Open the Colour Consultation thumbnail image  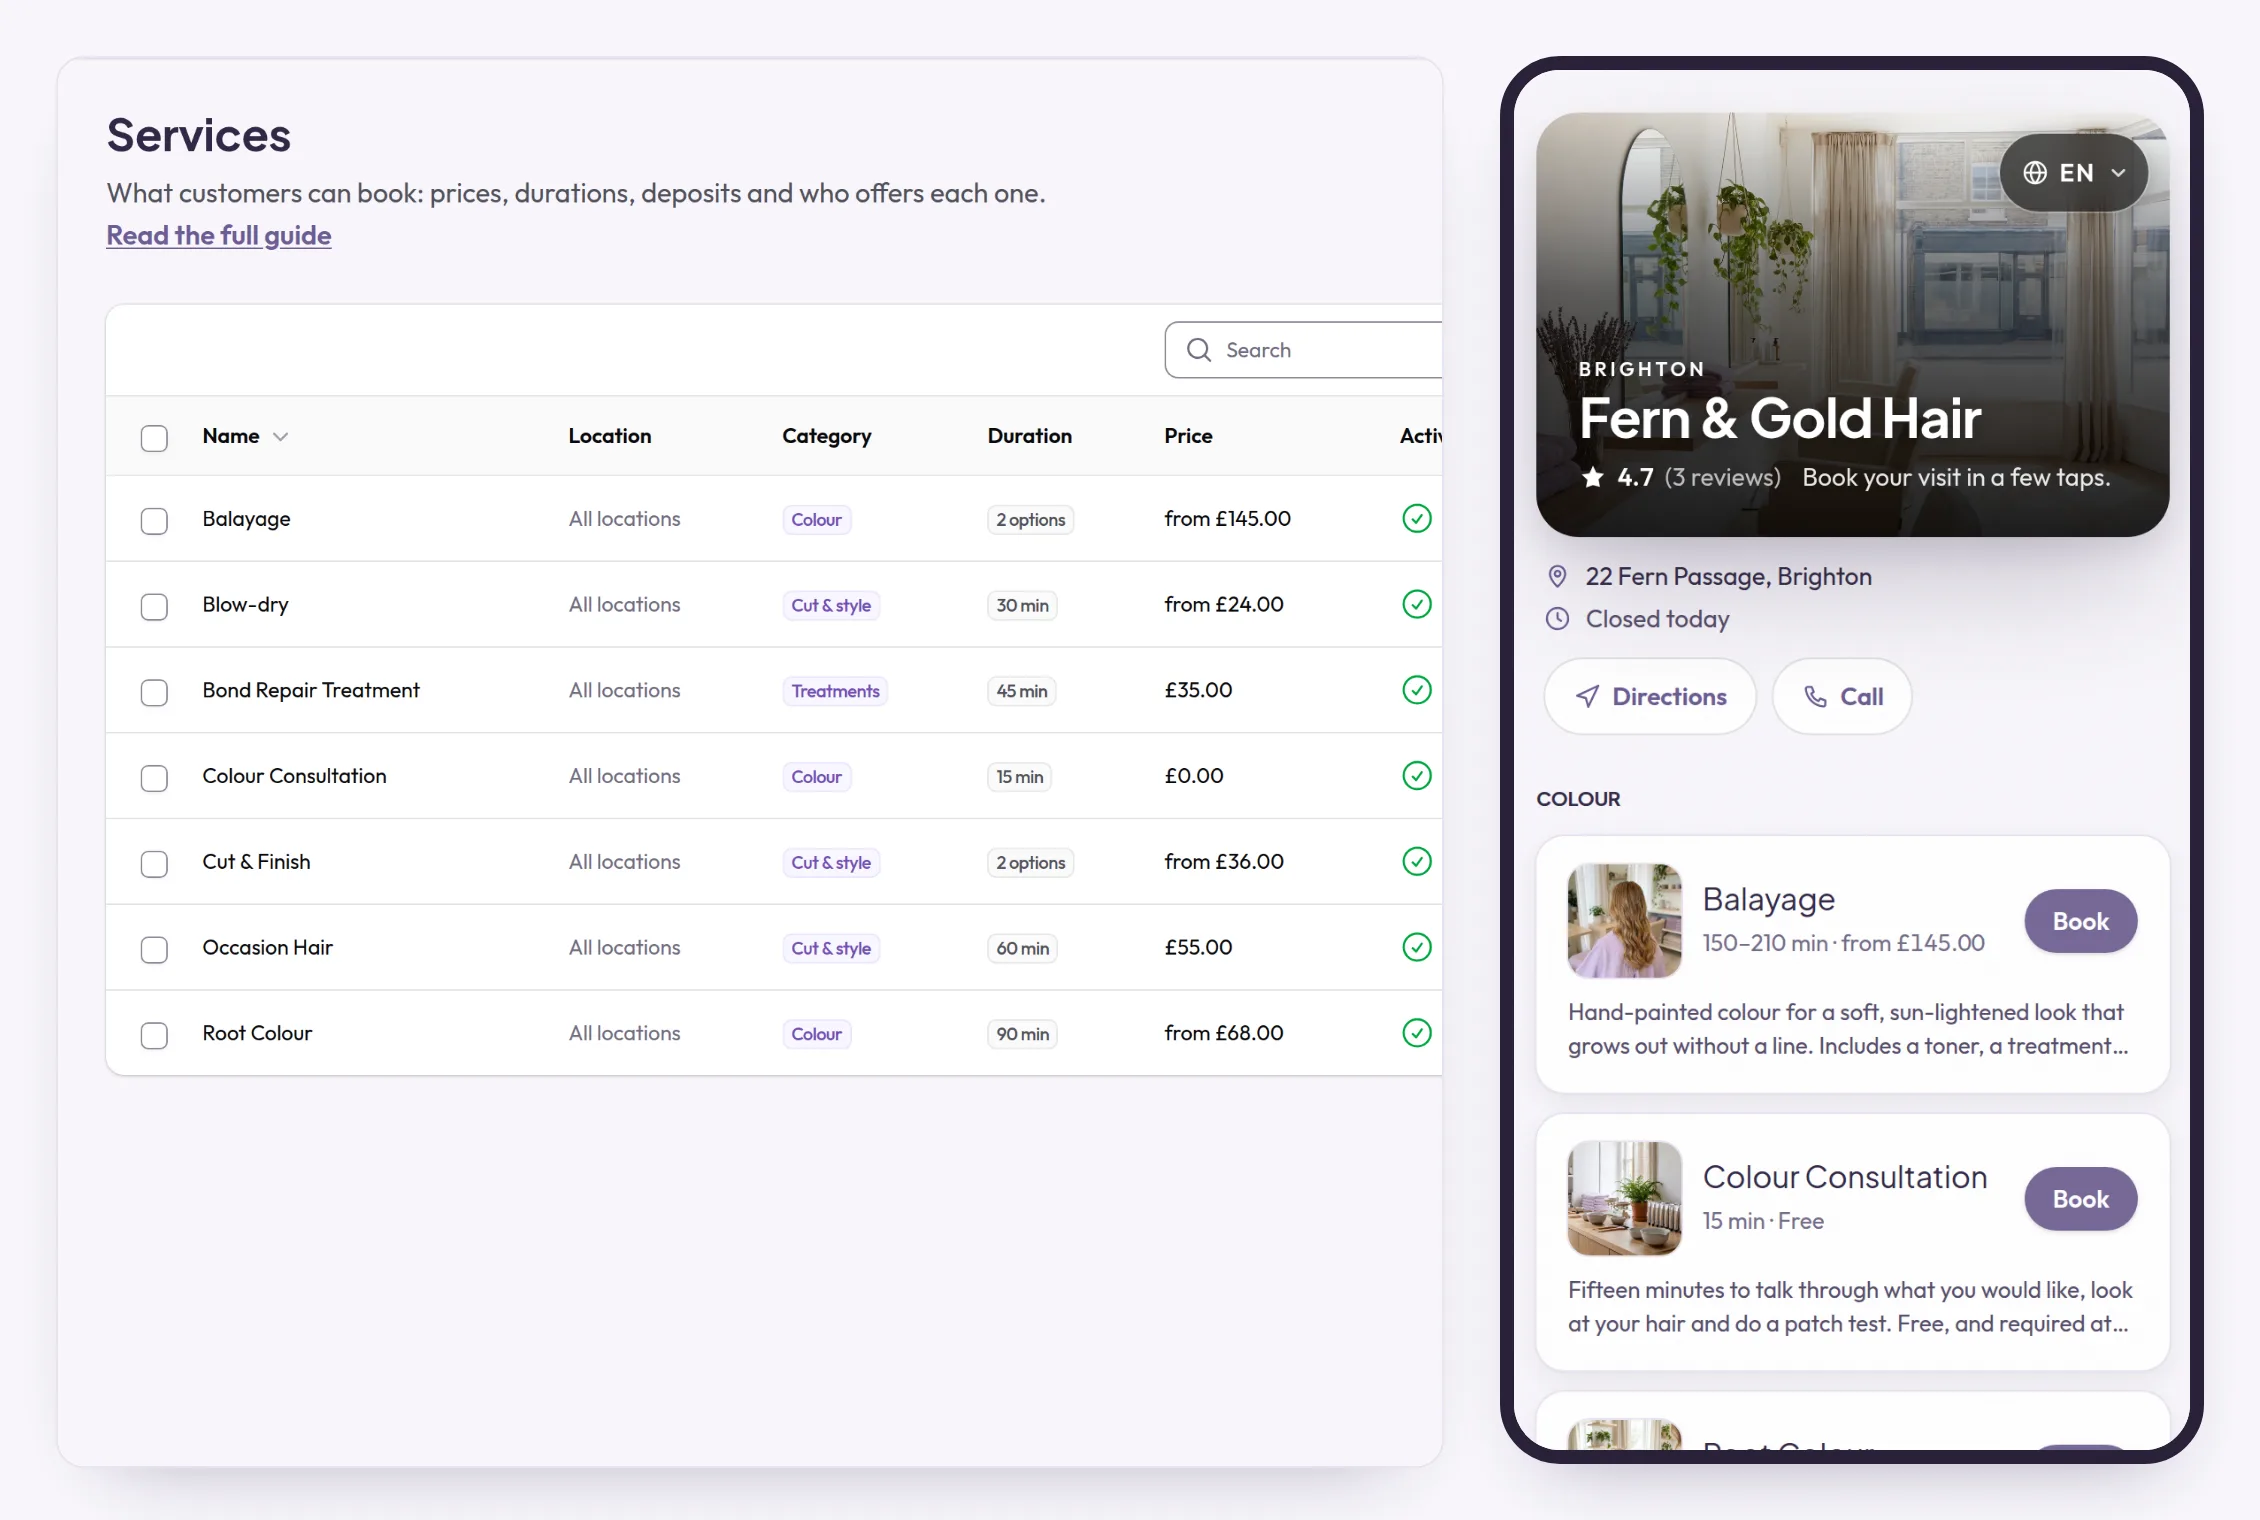point(1624,1199)
